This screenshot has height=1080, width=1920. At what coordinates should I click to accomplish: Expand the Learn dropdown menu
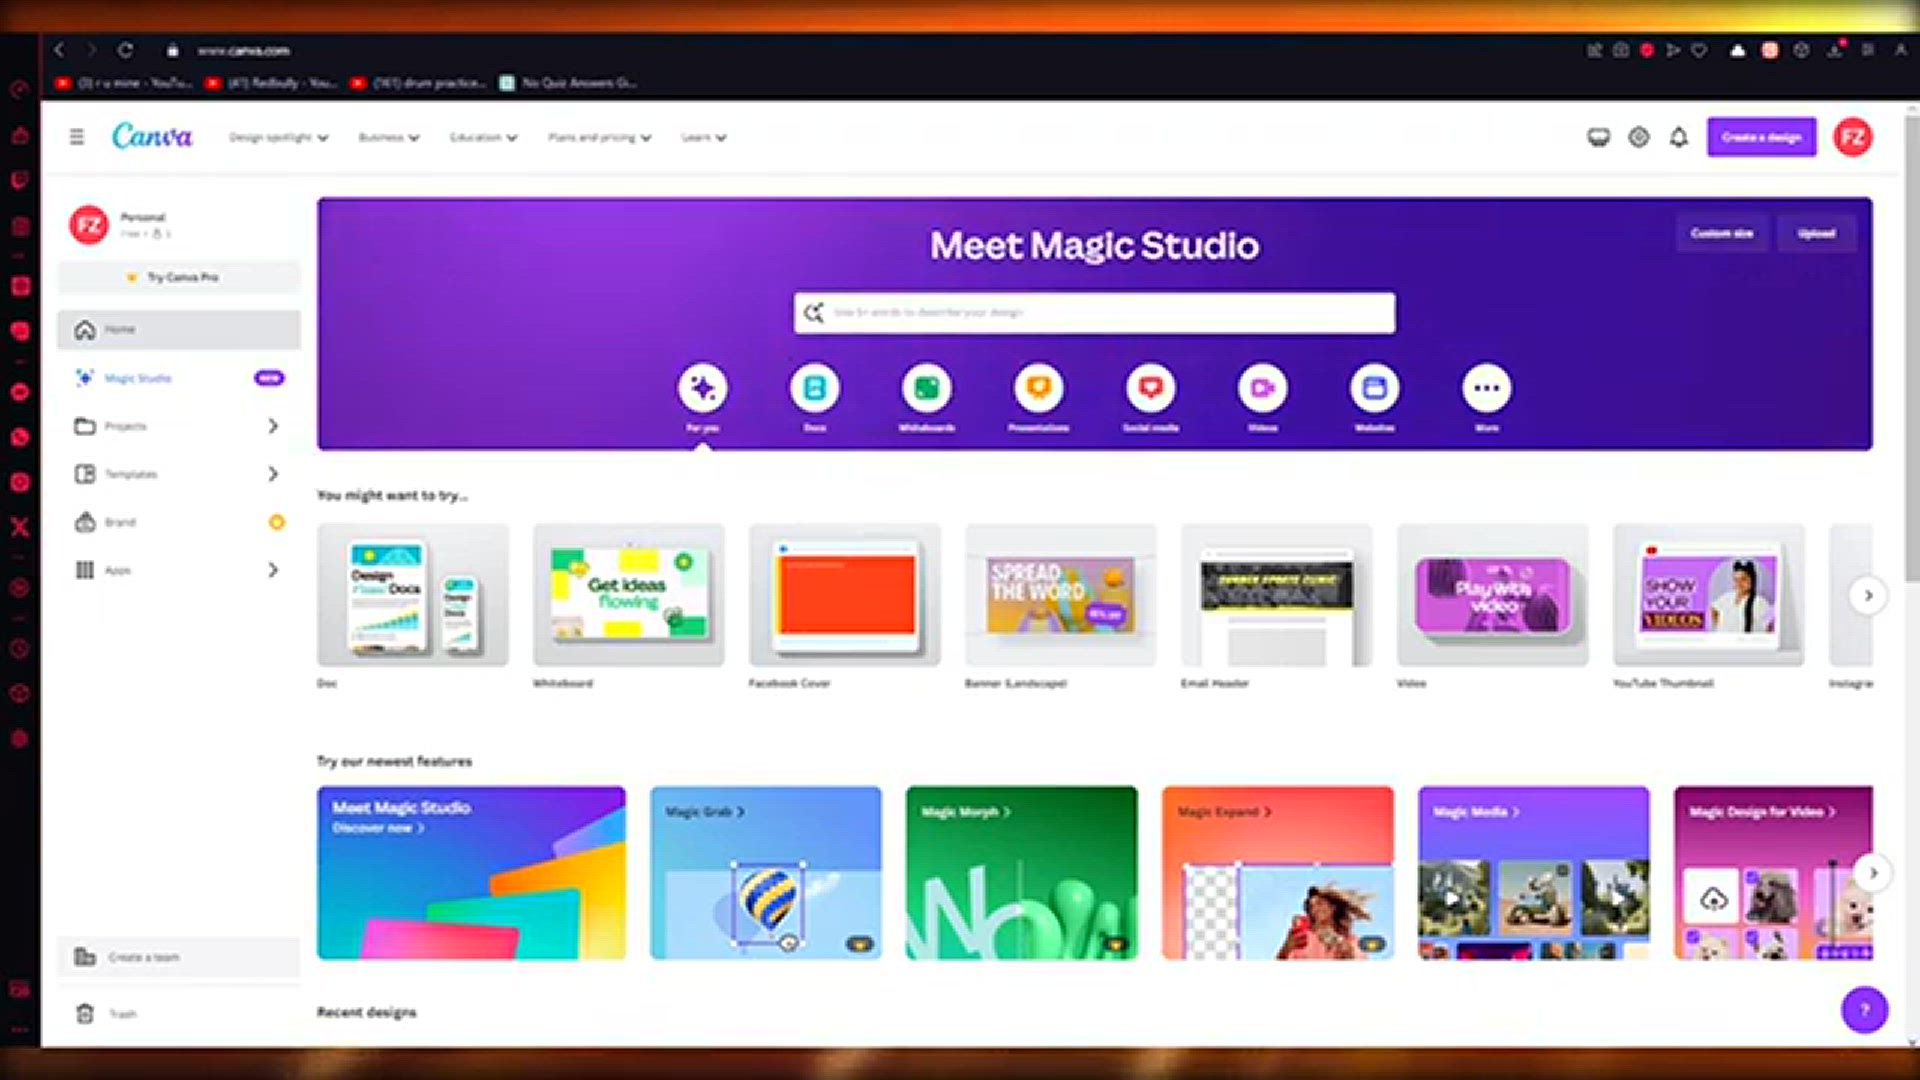704,137
